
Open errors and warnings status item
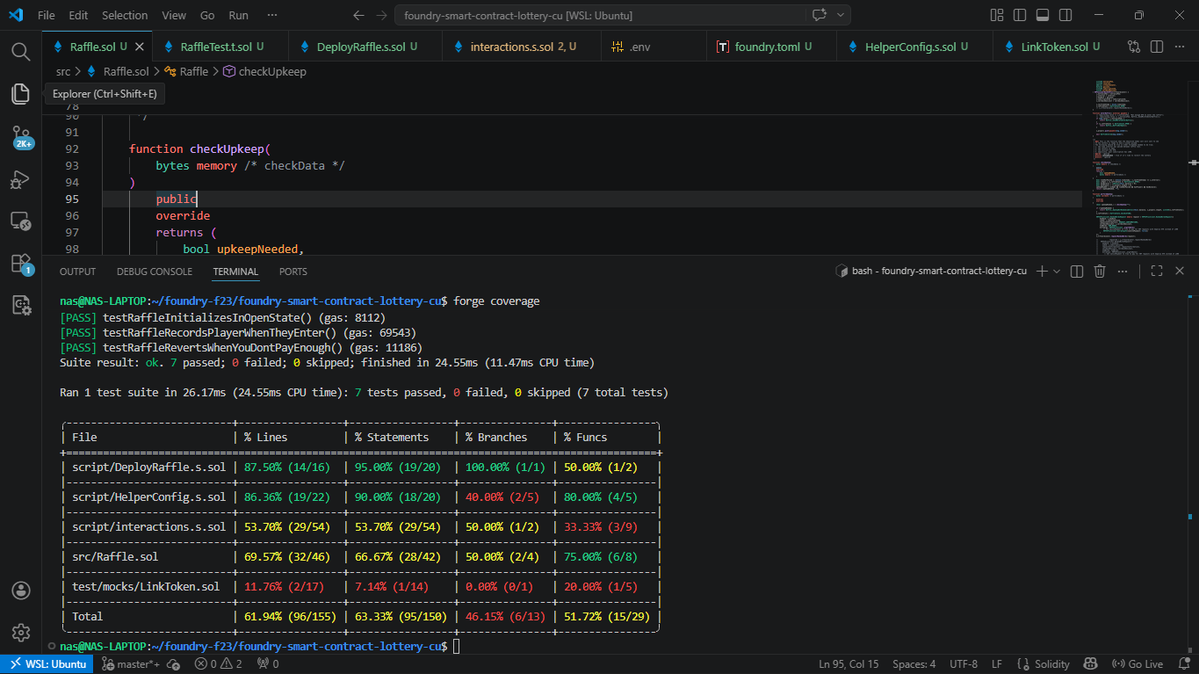[x=218, y=664]
